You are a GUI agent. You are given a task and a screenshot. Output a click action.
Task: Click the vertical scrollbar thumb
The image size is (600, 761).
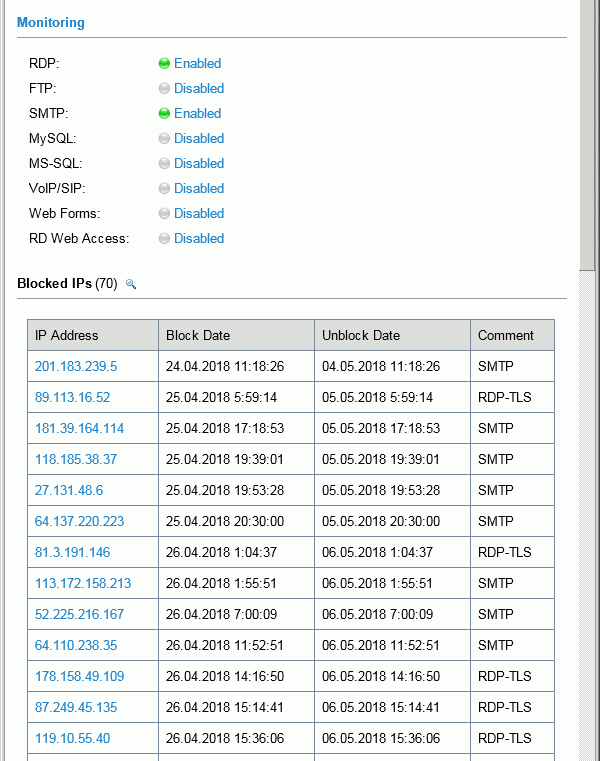pyautogui.click(x=587, y=135)
